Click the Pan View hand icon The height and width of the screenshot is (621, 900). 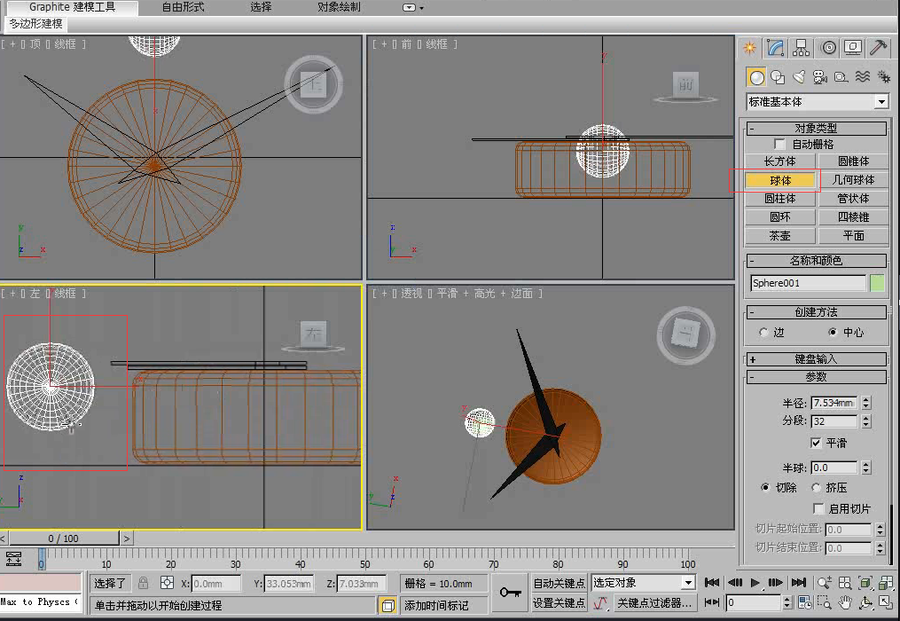845,603
